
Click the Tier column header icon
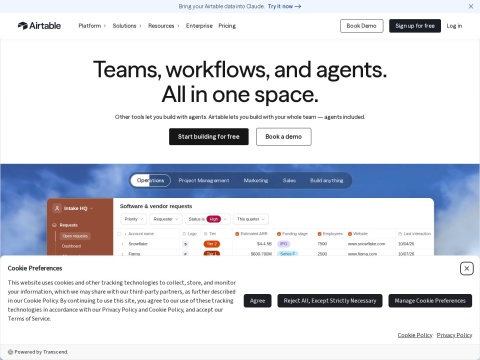tap(206, 234)
